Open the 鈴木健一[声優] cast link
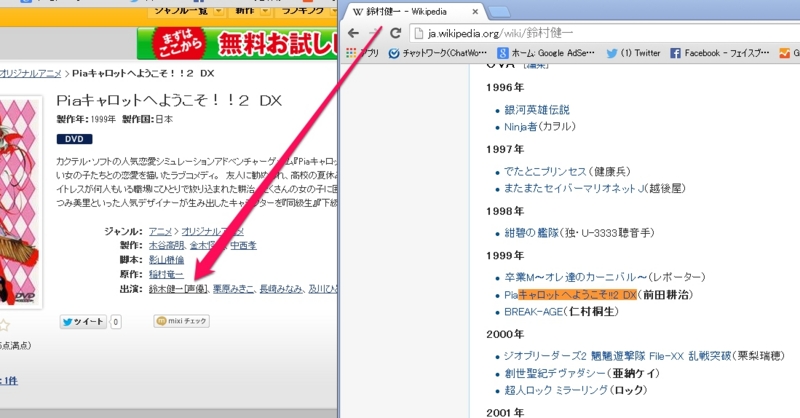This screenshot has height=418, width=800. pyautogui.click(x=178, y=289)
